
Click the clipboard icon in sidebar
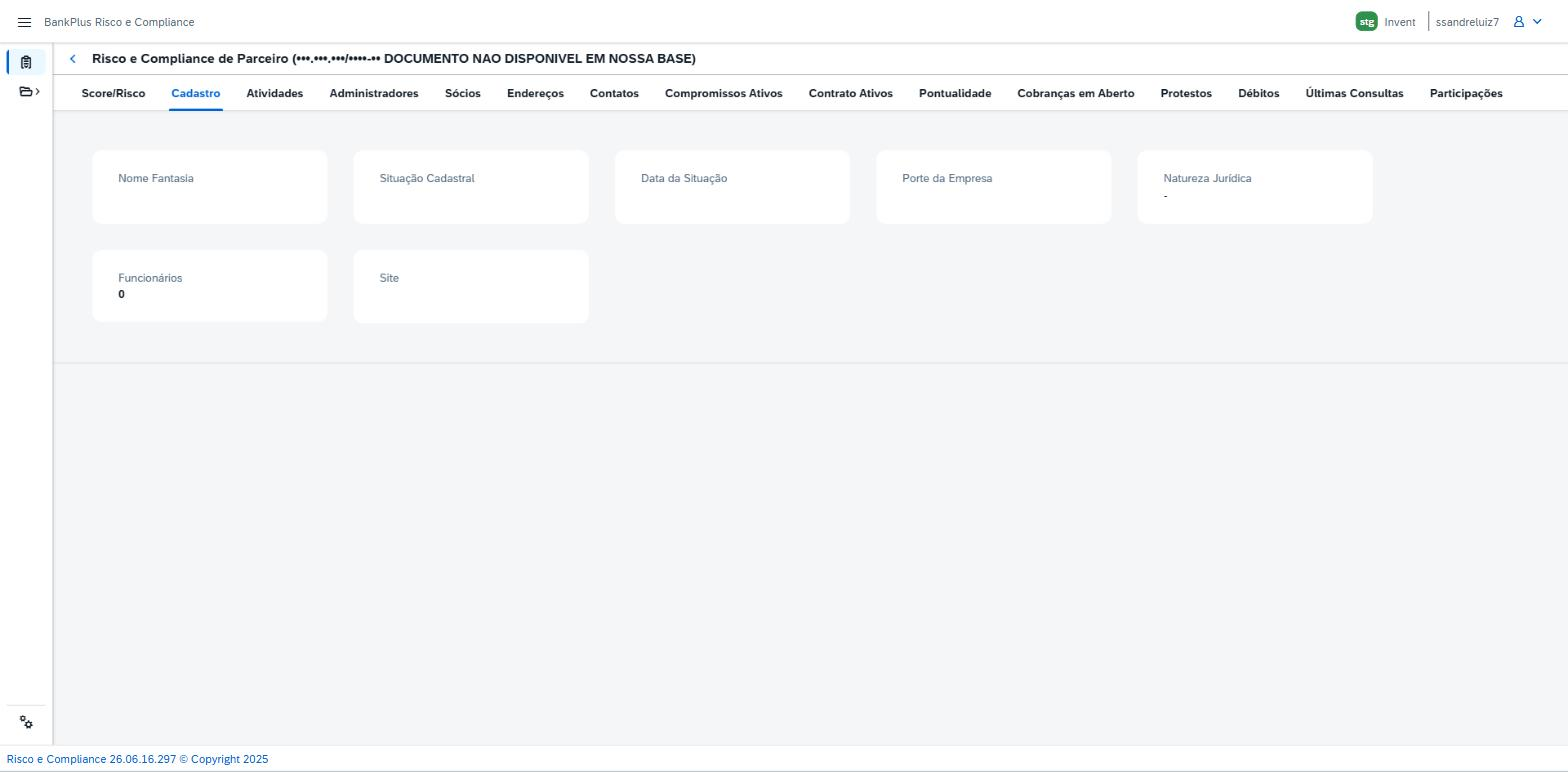click(x=26, y=62)
